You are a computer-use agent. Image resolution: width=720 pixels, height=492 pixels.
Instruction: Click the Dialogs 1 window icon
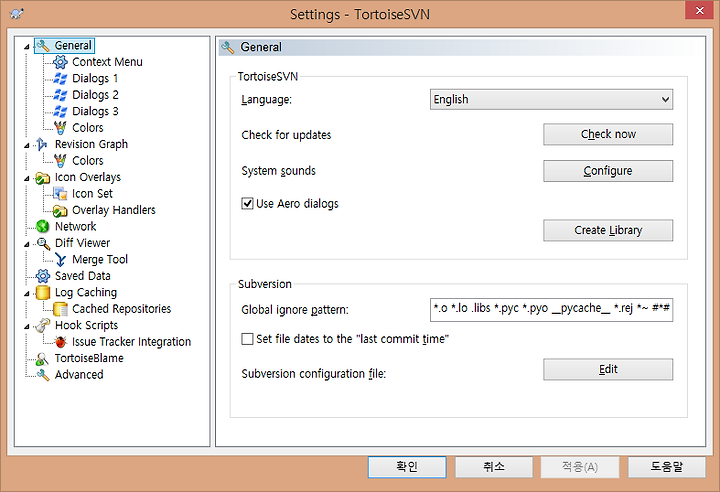point(60,79)
